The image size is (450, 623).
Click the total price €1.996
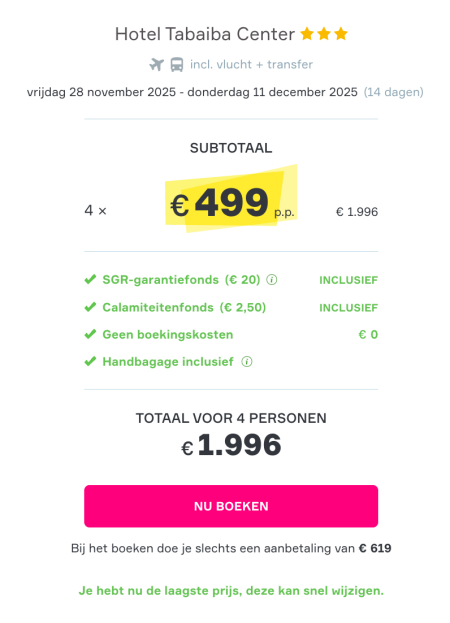click(x=231, y=445)
